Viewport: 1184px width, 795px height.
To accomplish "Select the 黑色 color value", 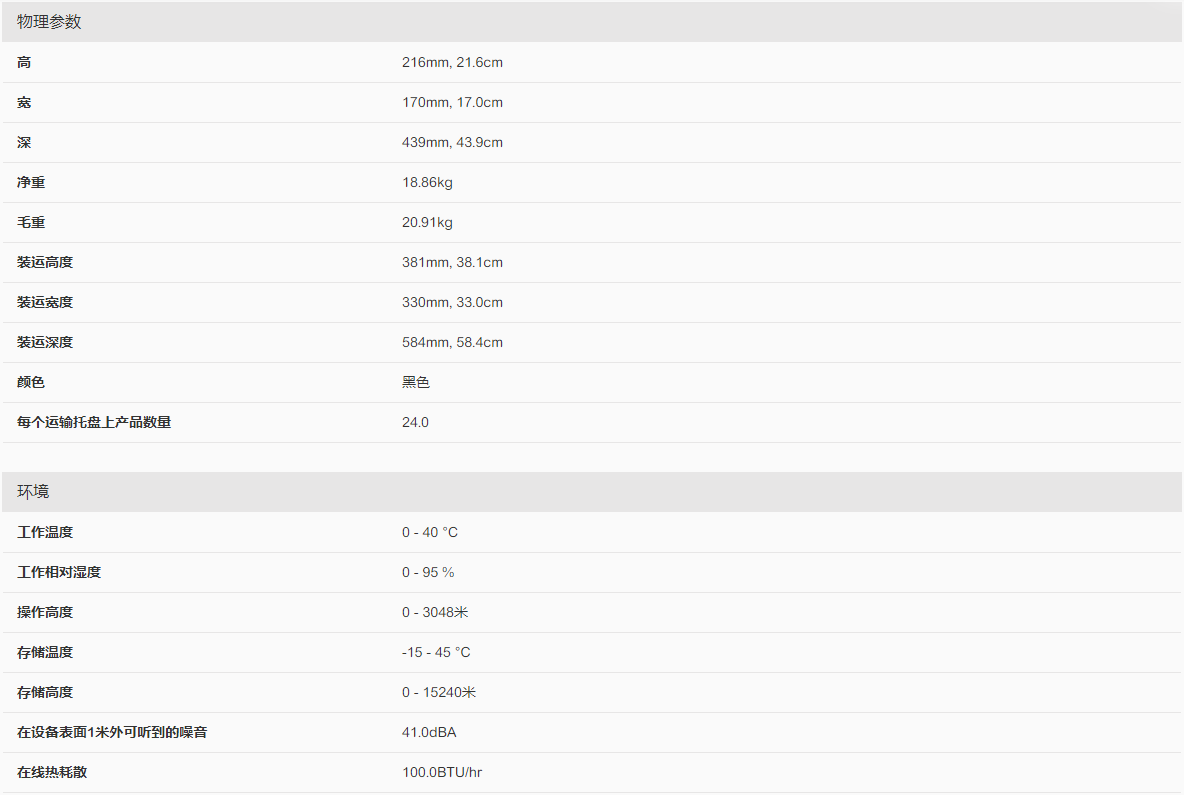I will [416, 382].
